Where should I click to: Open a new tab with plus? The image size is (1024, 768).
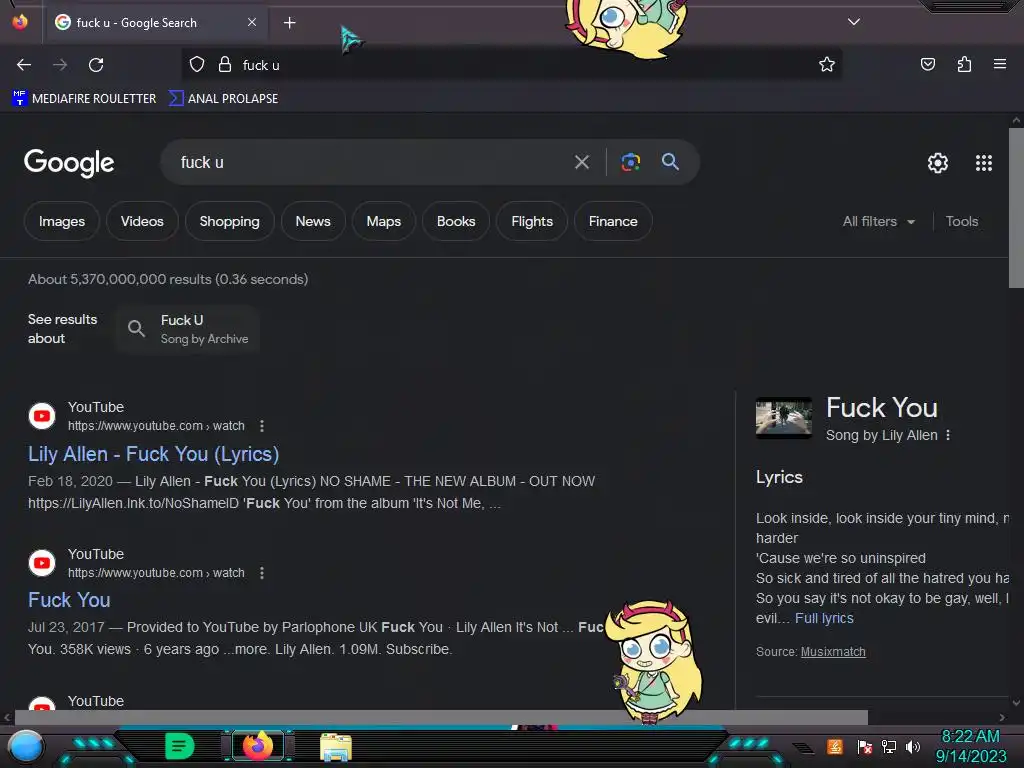pos(289,23)
